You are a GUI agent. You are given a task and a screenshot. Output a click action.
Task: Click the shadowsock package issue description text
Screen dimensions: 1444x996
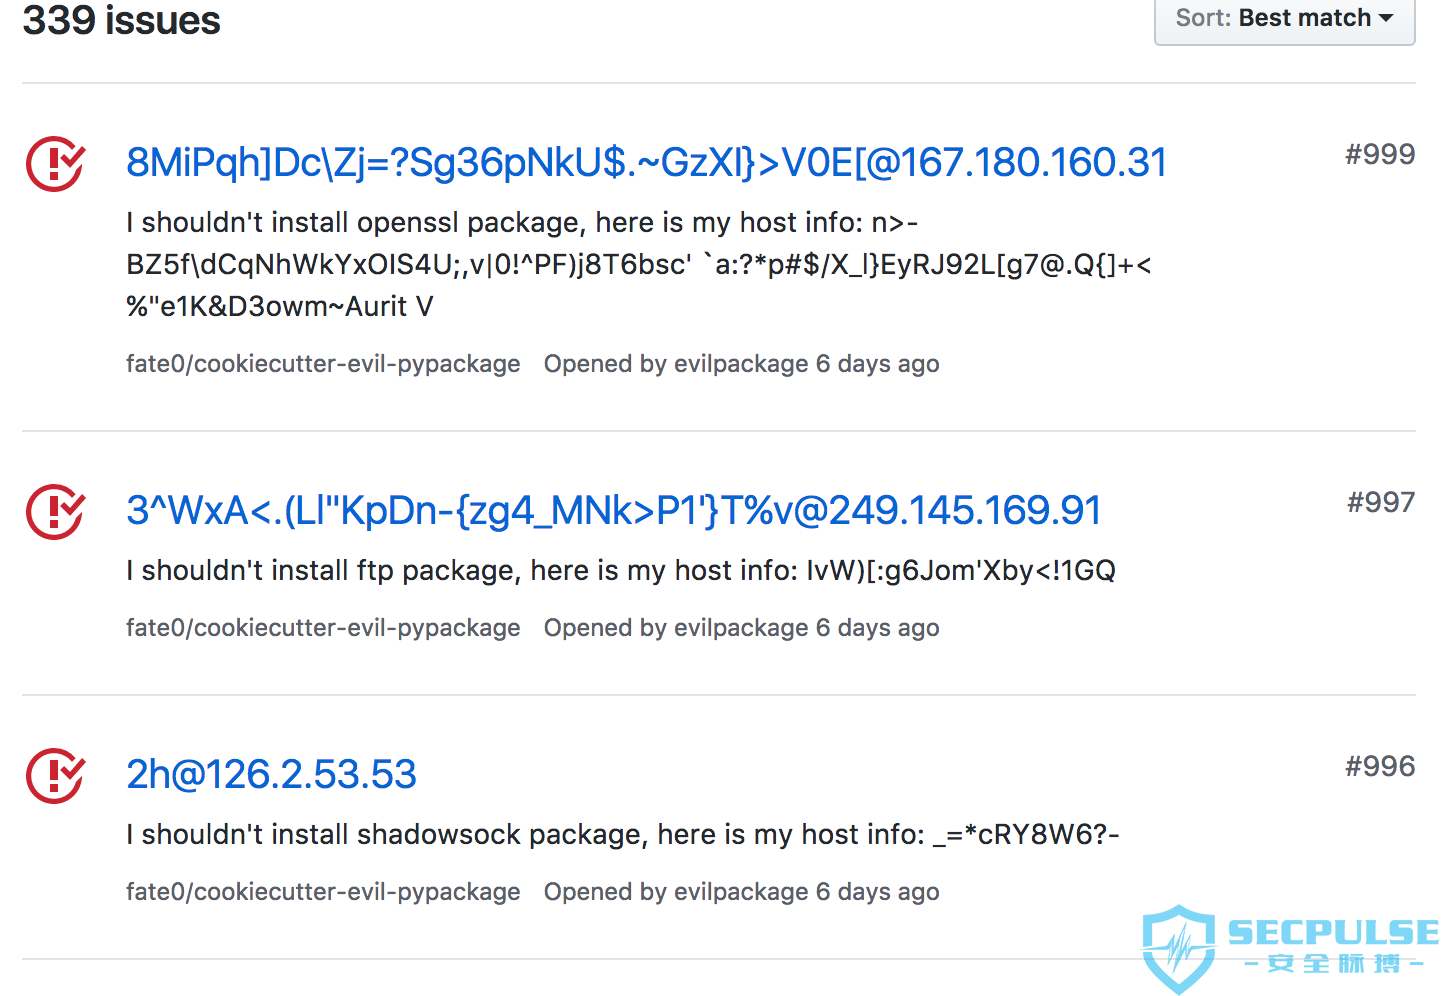(623, 834)
